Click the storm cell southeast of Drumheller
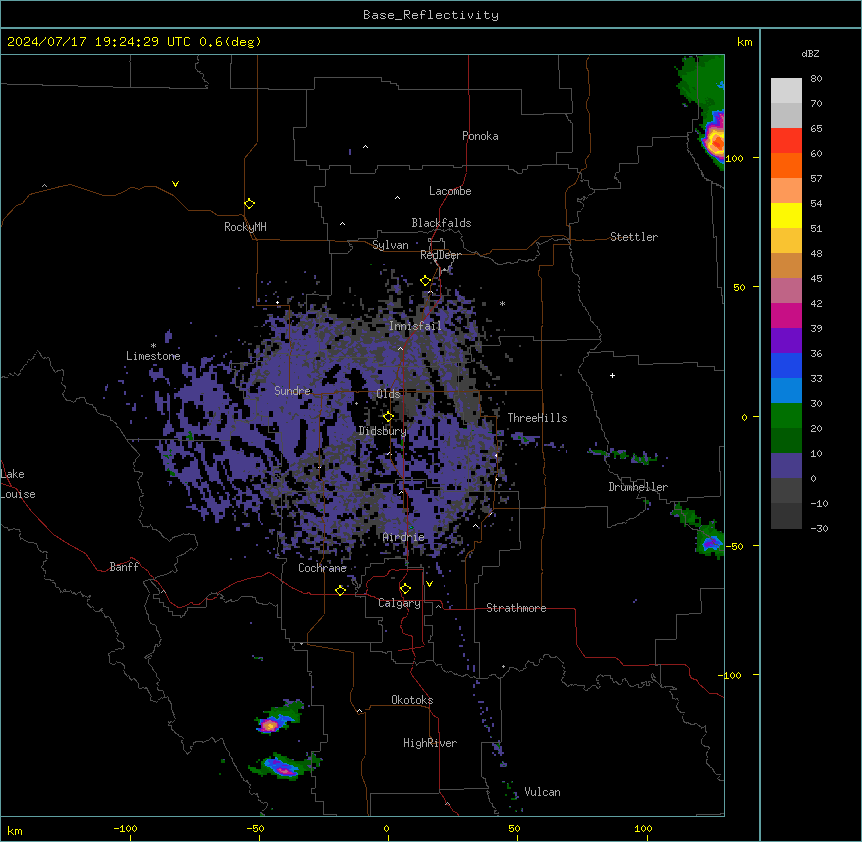 coord(710,540)
